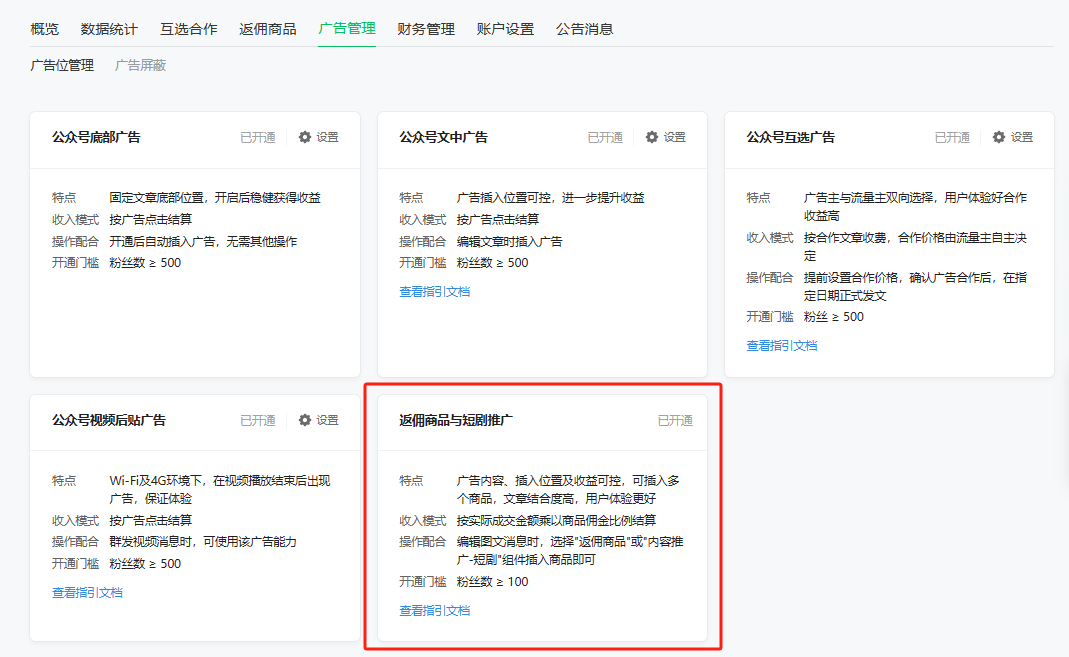Image resolution: width=1069 pixels, height=657 pixels.
Task: Click gear icon on 公众号底部广告 card
Action: (x=305, y=138)
